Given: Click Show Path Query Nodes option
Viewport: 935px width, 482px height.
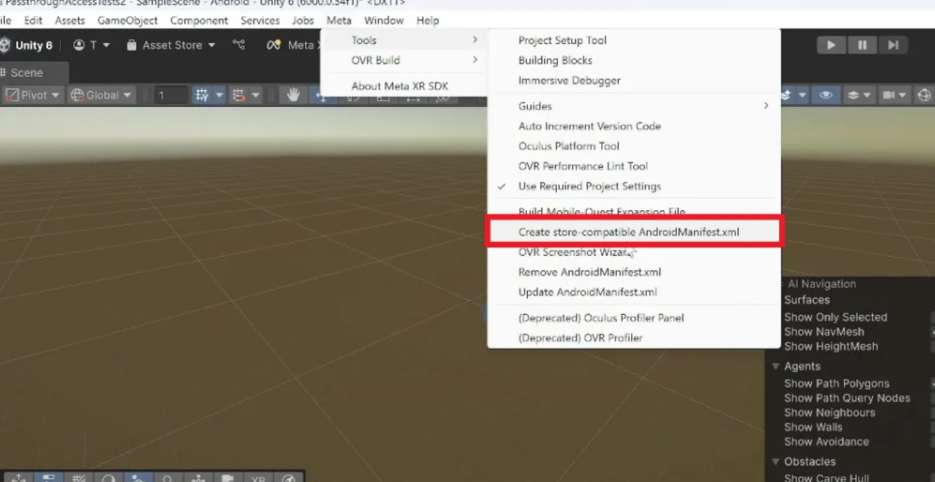Looking at the screenshot, I should click(847, 398).
